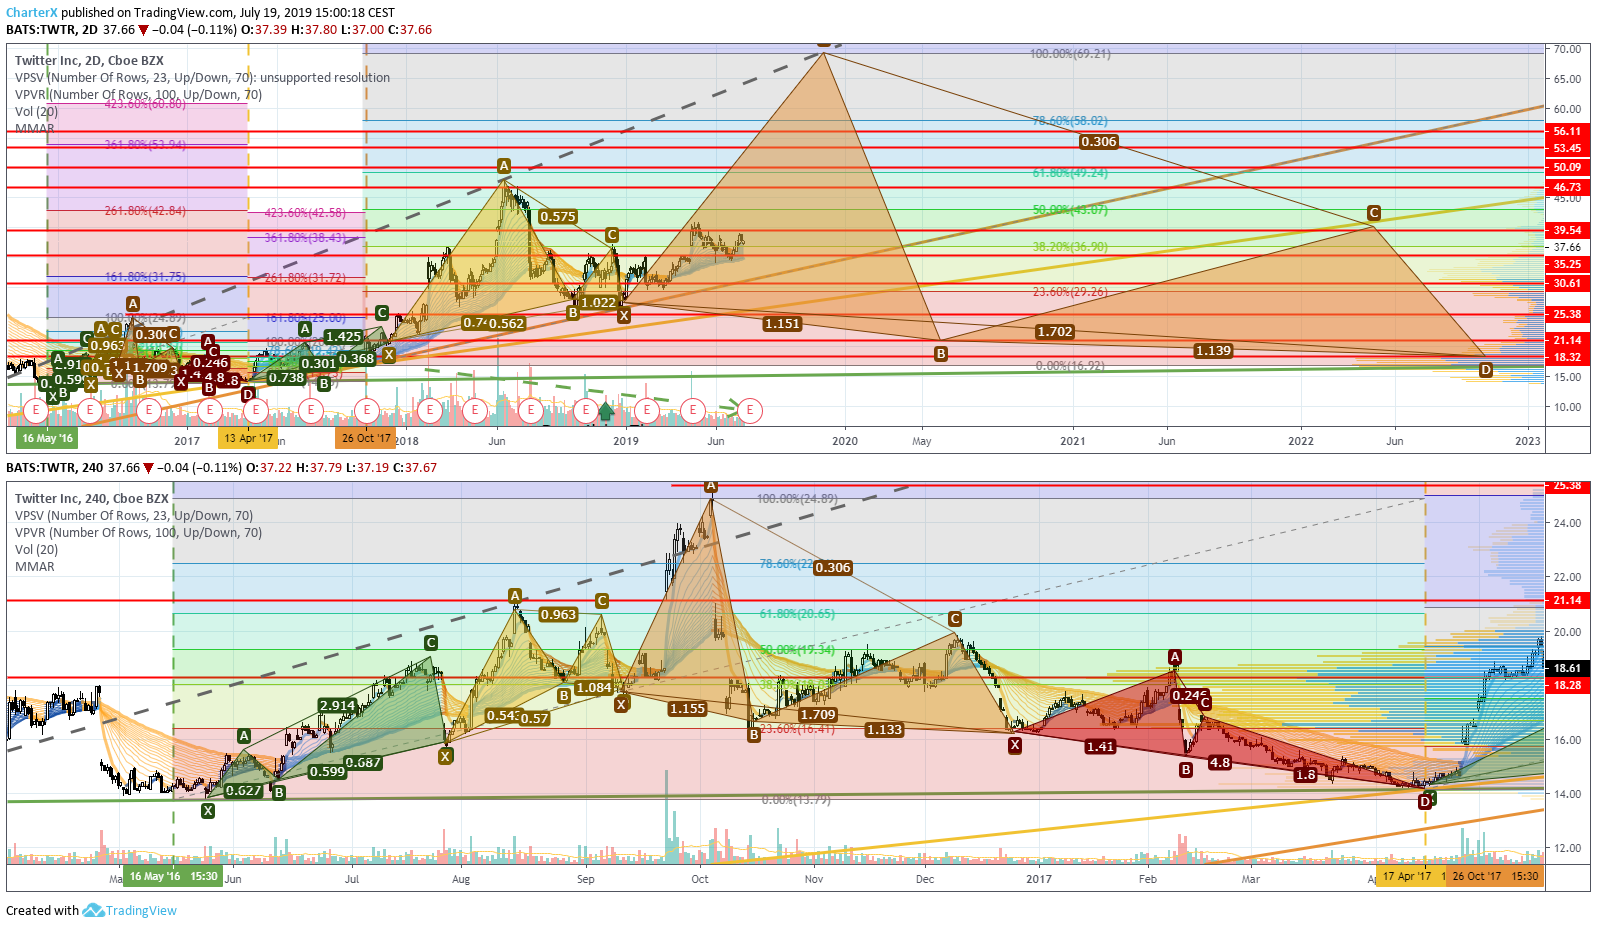1597x928 pixels.
Task: Select the 18.32 price label in top chart
Action: tap(1567, 357)
